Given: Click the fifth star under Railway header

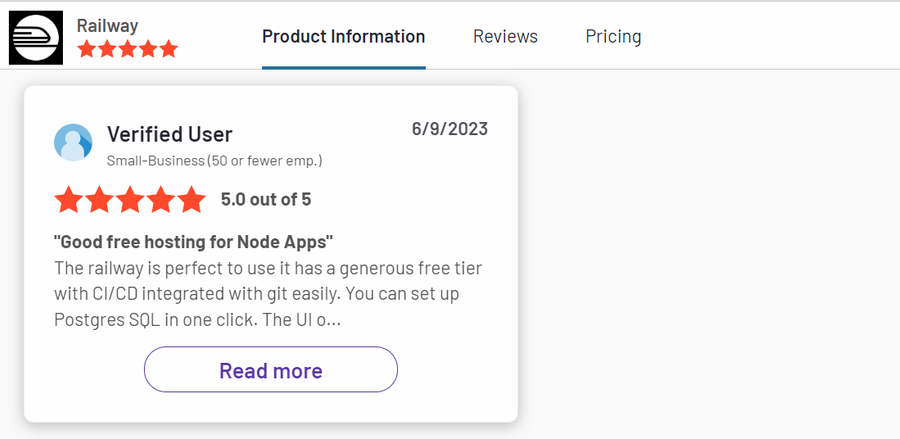Looking at the screenshot, I should click(x=168, y=49).
